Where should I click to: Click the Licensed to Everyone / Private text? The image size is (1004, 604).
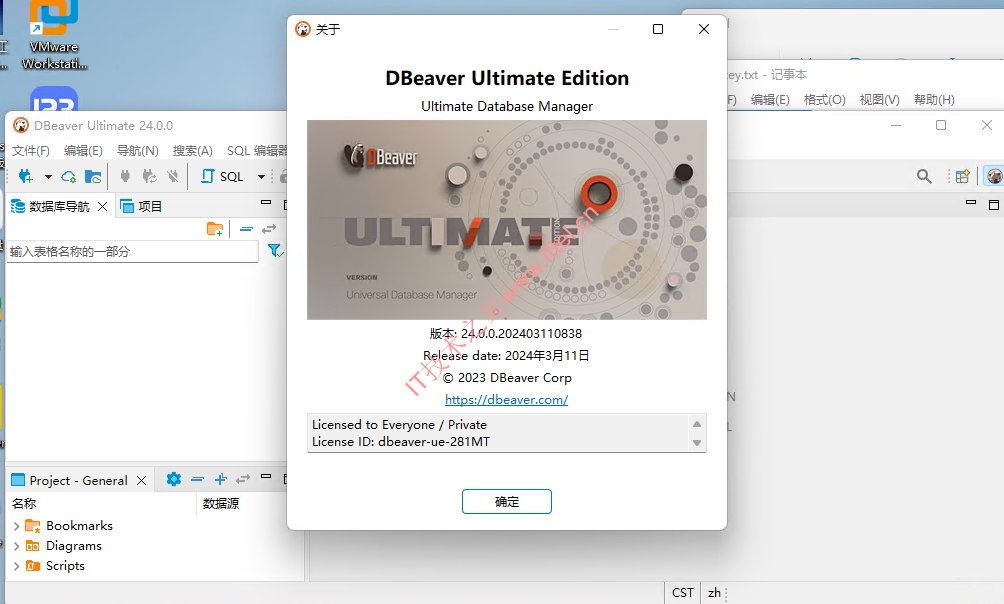pyautogui.click(x=400, y=425)
